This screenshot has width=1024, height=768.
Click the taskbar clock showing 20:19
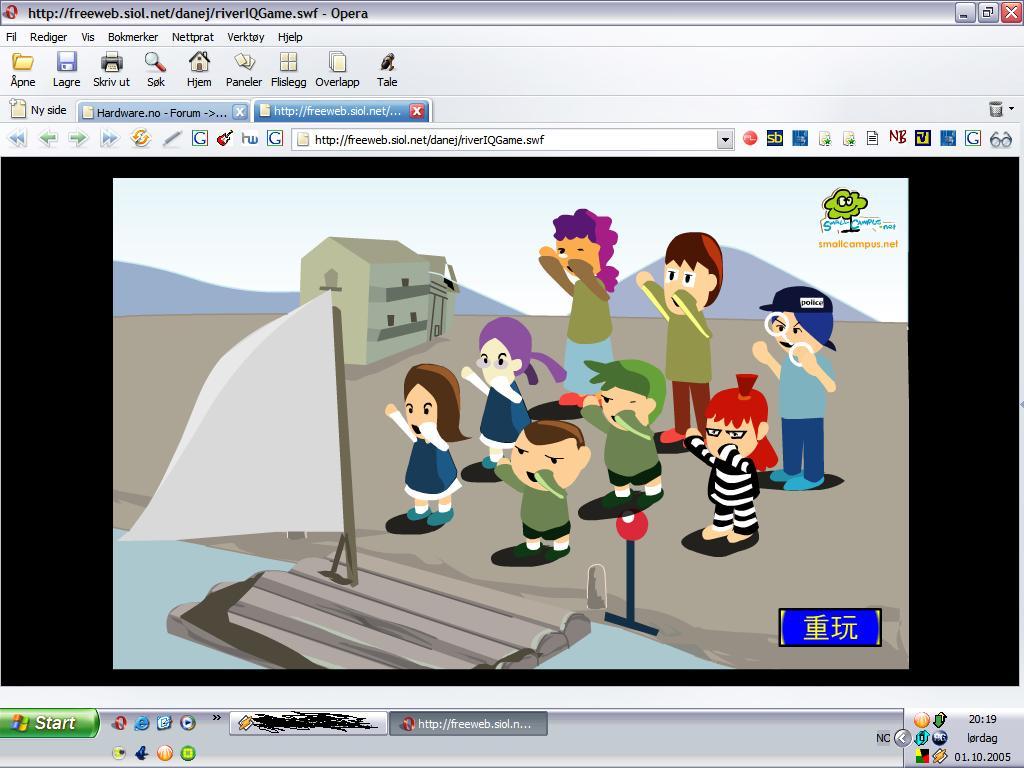(982, 719)
